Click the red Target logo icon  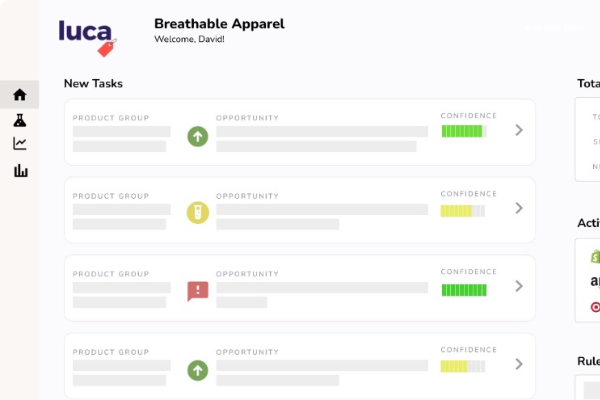point(595,306)
